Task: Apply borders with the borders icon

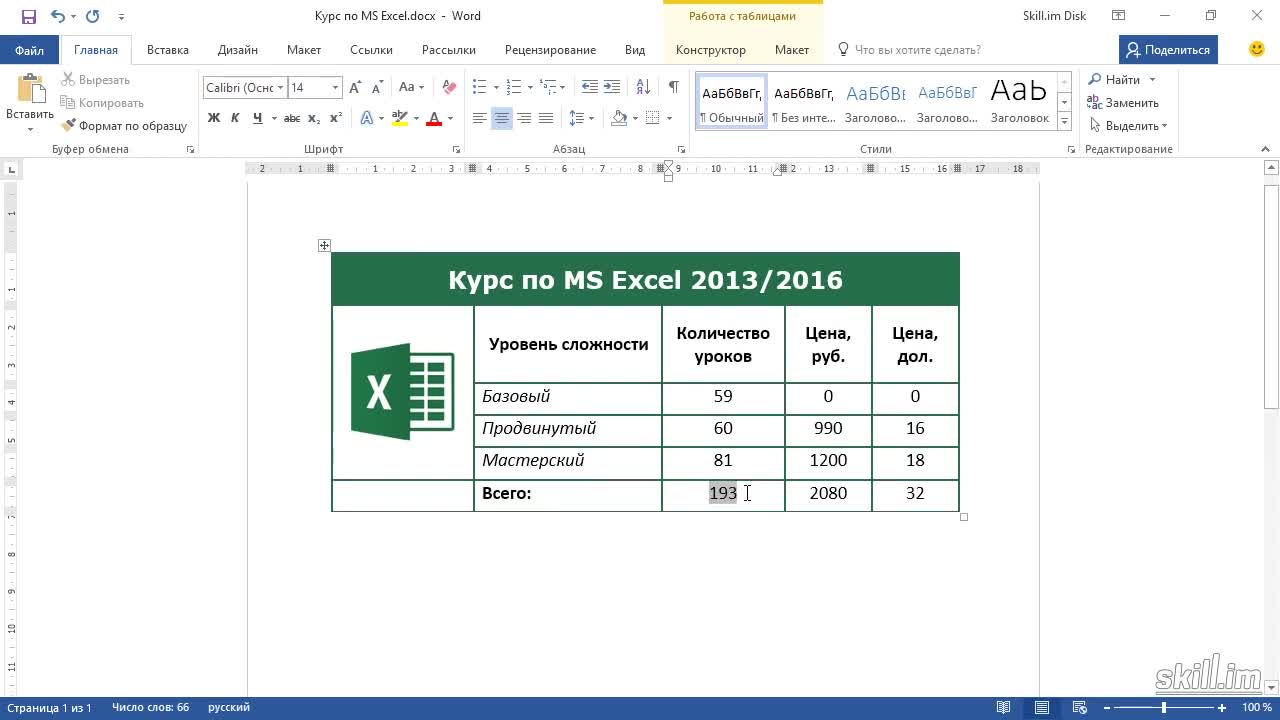Action: (653, 118)
